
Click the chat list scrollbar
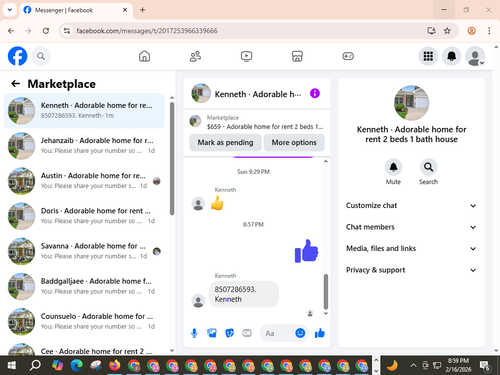tap(172, 159)
